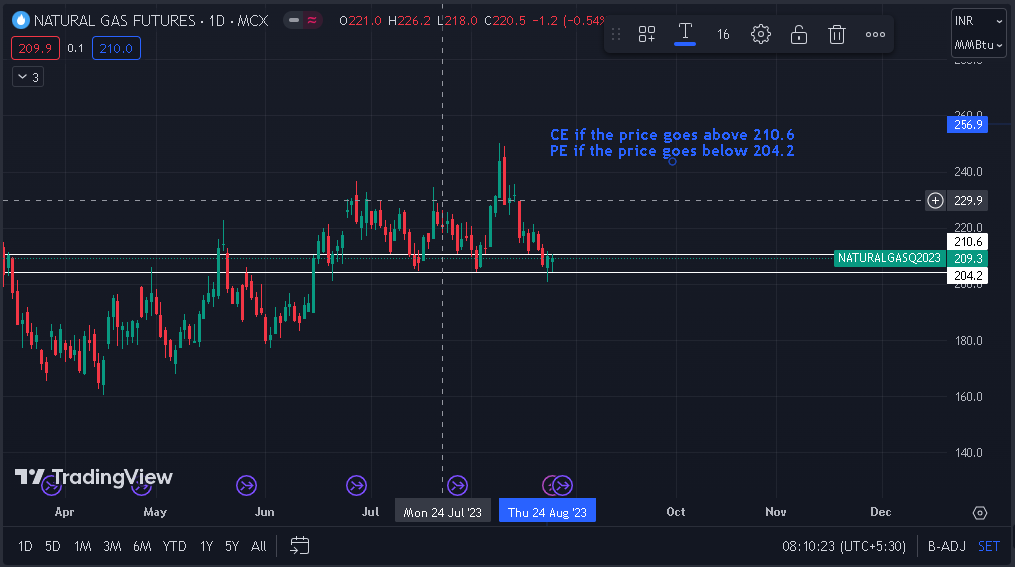Click contract rollover marker near June

coord(246,485)
